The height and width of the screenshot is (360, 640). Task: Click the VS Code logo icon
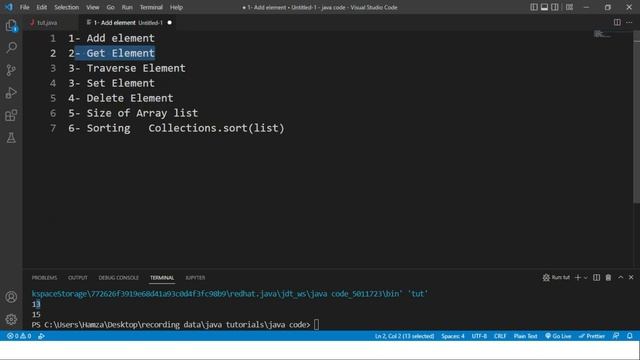[9, 7]
